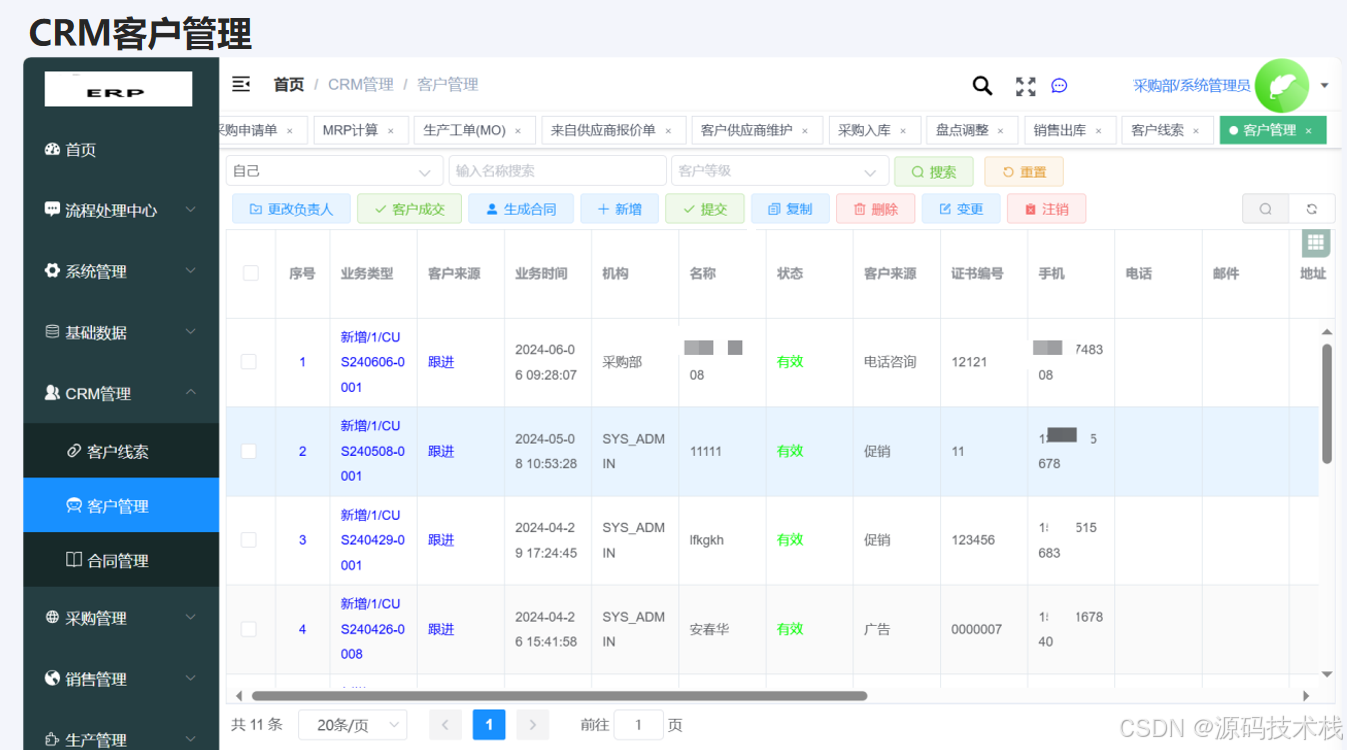Click the orange 重置 button
Viewport: 1347px width, 750px height.
[1024, 172]
